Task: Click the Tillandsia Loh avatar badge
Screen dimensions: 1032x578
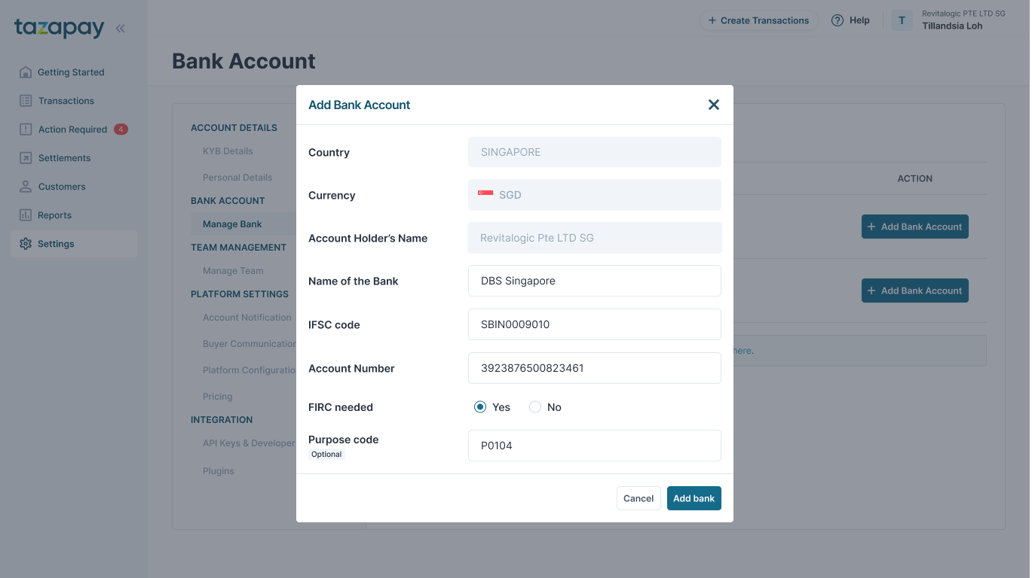Action: (x=901, y=20)
